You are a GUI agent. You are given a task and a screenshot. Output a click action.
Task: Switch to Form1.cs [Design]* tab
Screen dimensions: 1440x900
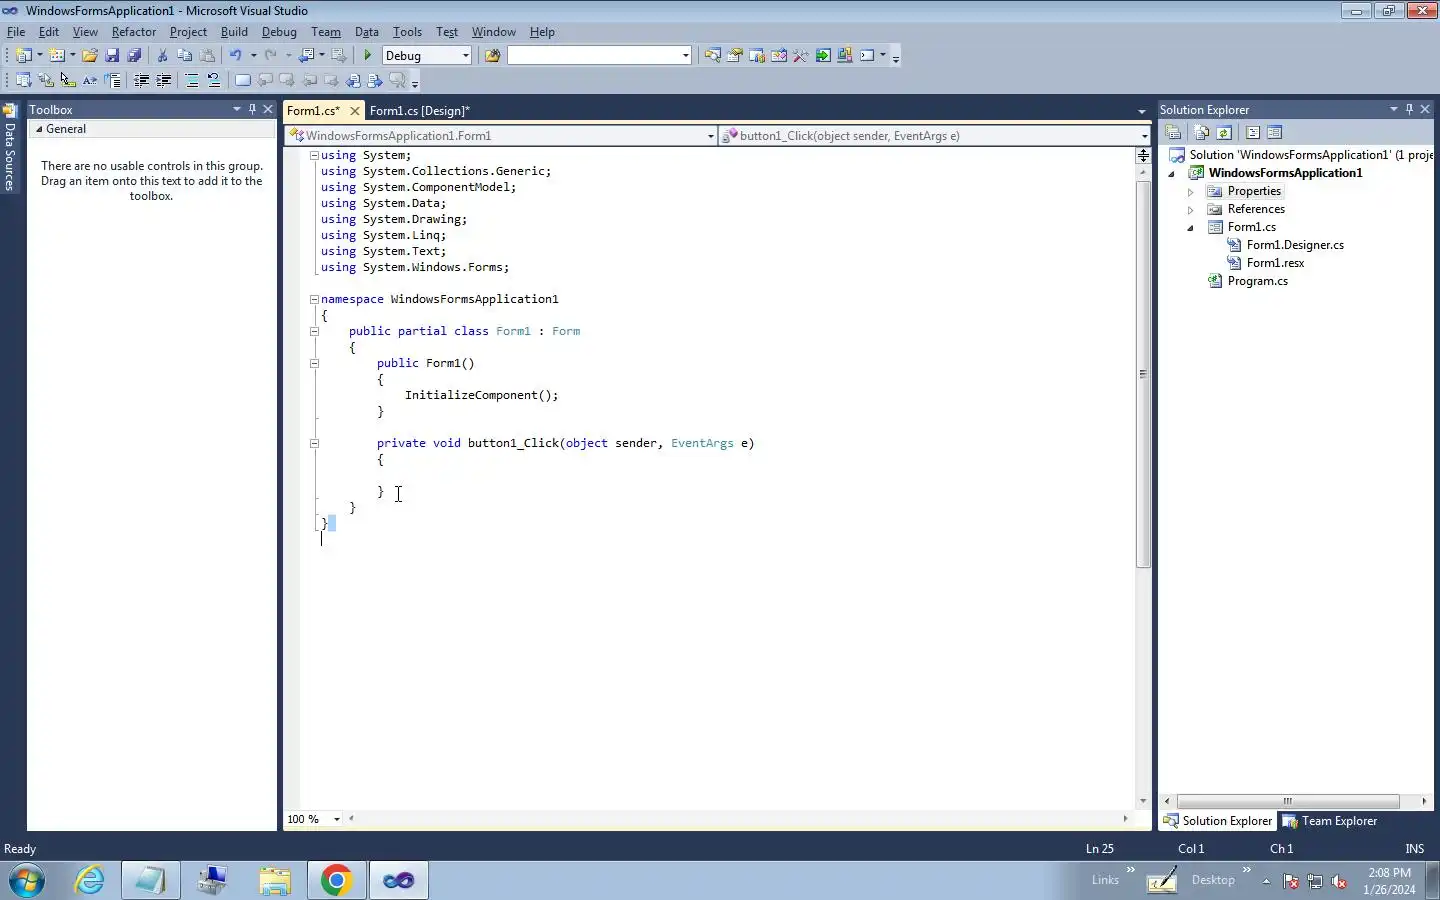coord(419,110)
